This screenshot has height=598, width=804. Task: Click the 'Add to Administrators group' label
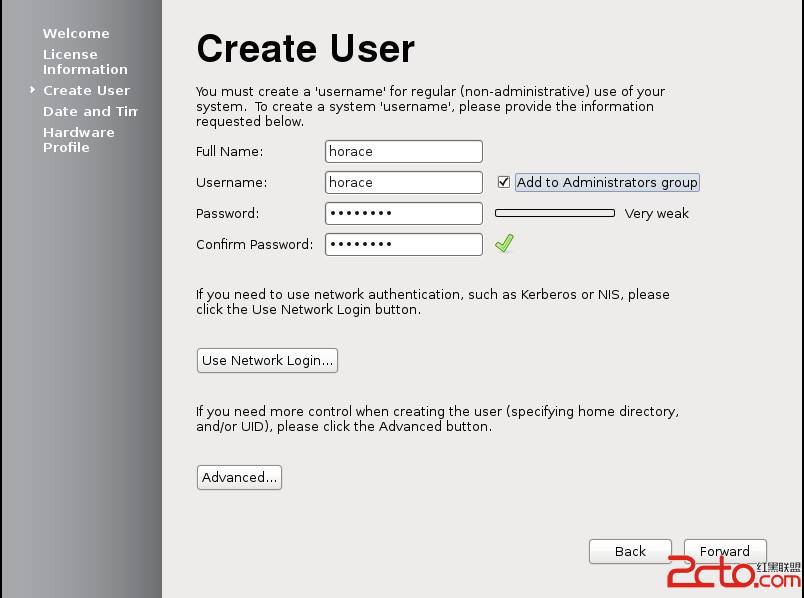(x=607, y=183)
